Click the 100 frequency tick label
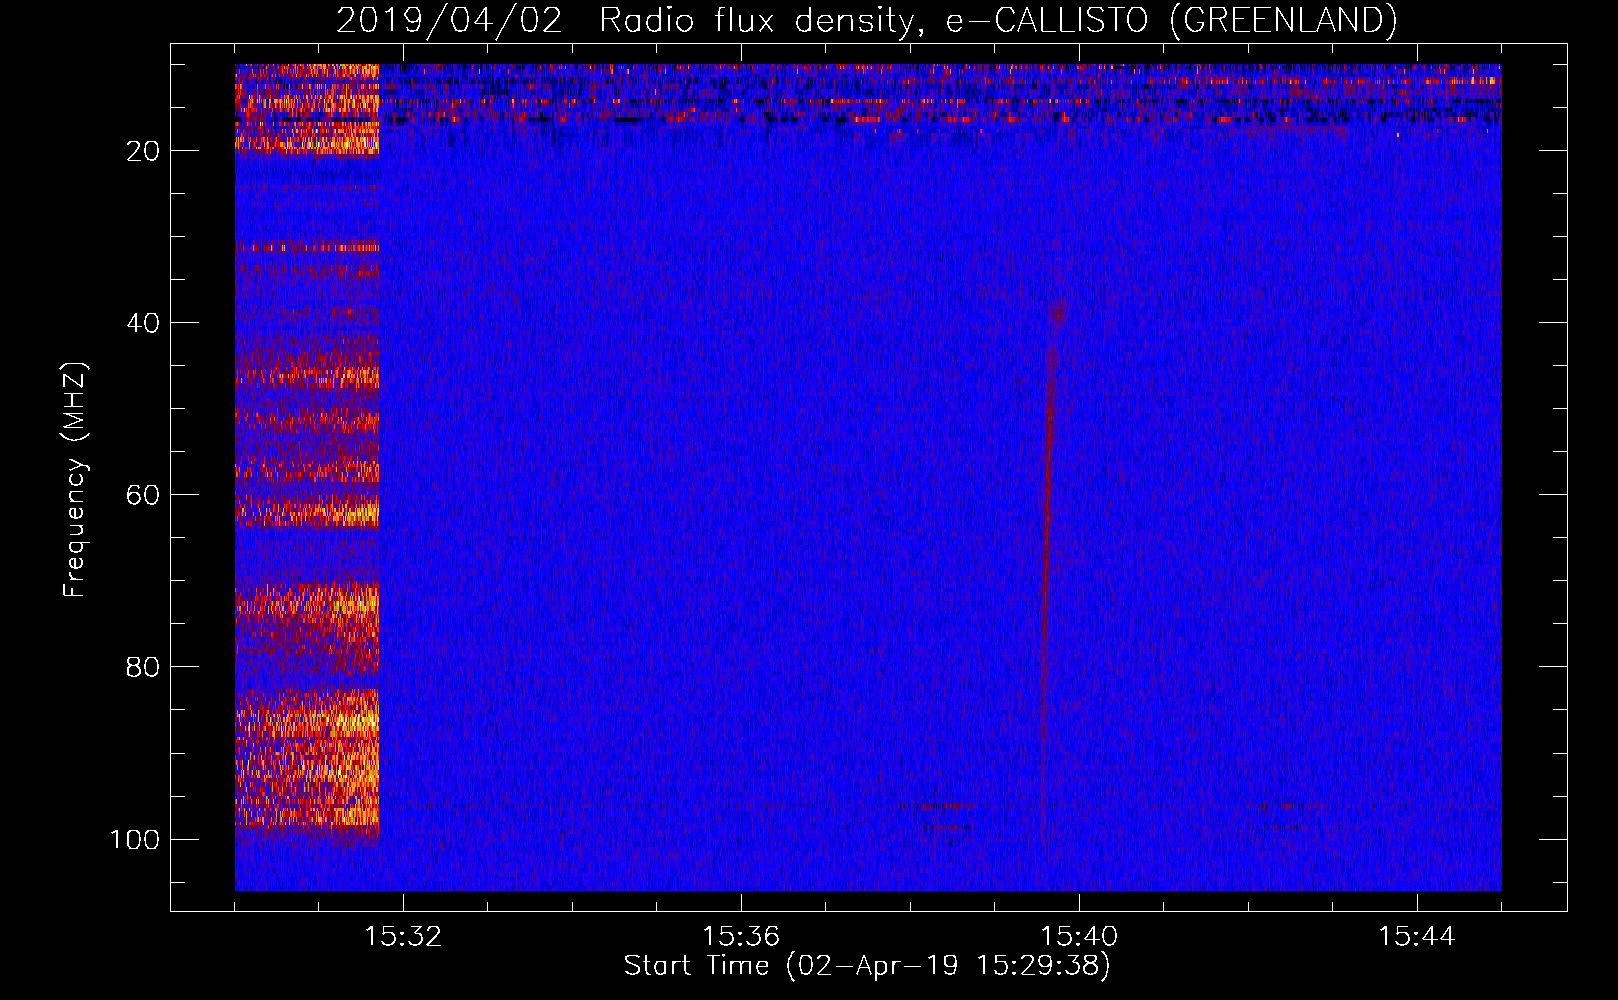1618x1000 pixels. (135, 839)
